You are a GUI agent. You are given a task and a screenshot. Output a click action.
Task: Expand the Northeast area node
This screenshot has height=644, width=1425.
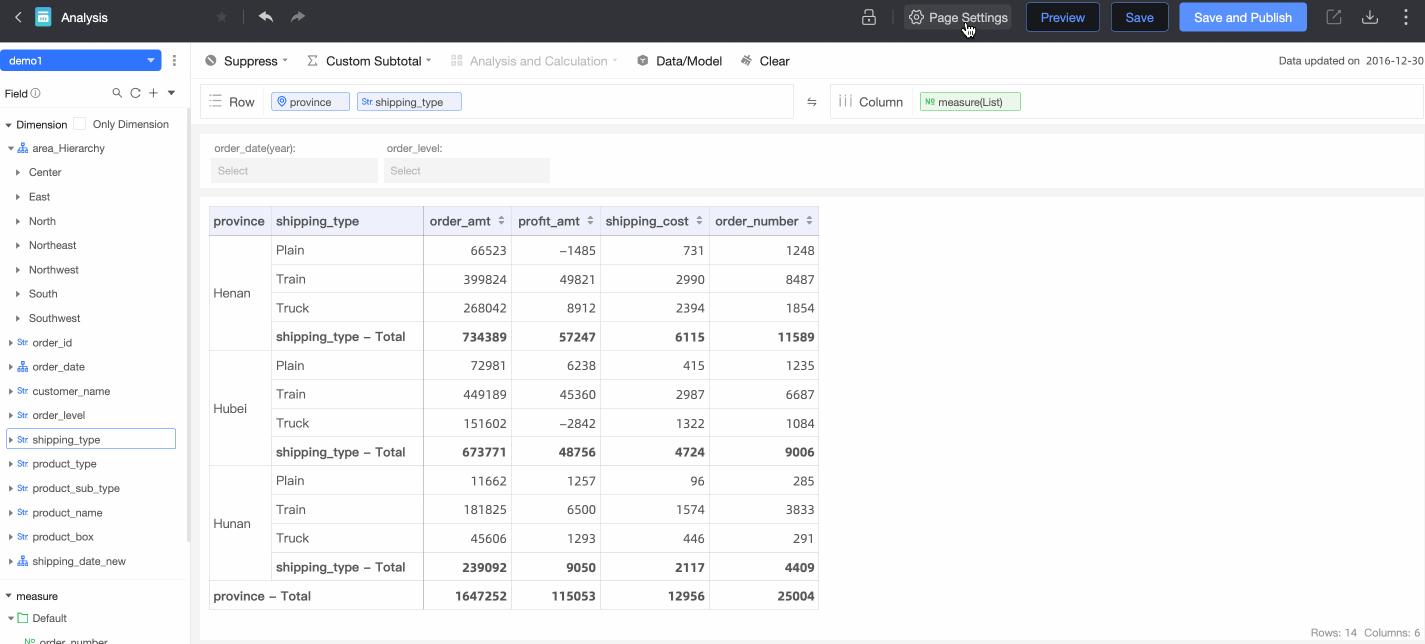pyautogui.click(x=18, y=245)
